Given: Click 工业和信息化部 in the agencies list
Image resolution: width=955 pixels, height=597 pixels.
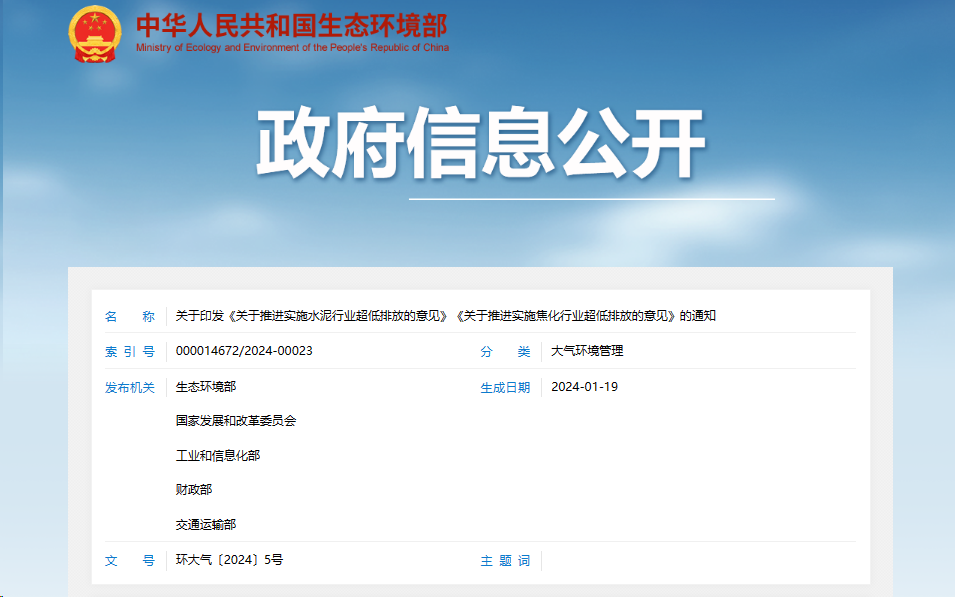Looking at the screenshot, I should (218, 456).
